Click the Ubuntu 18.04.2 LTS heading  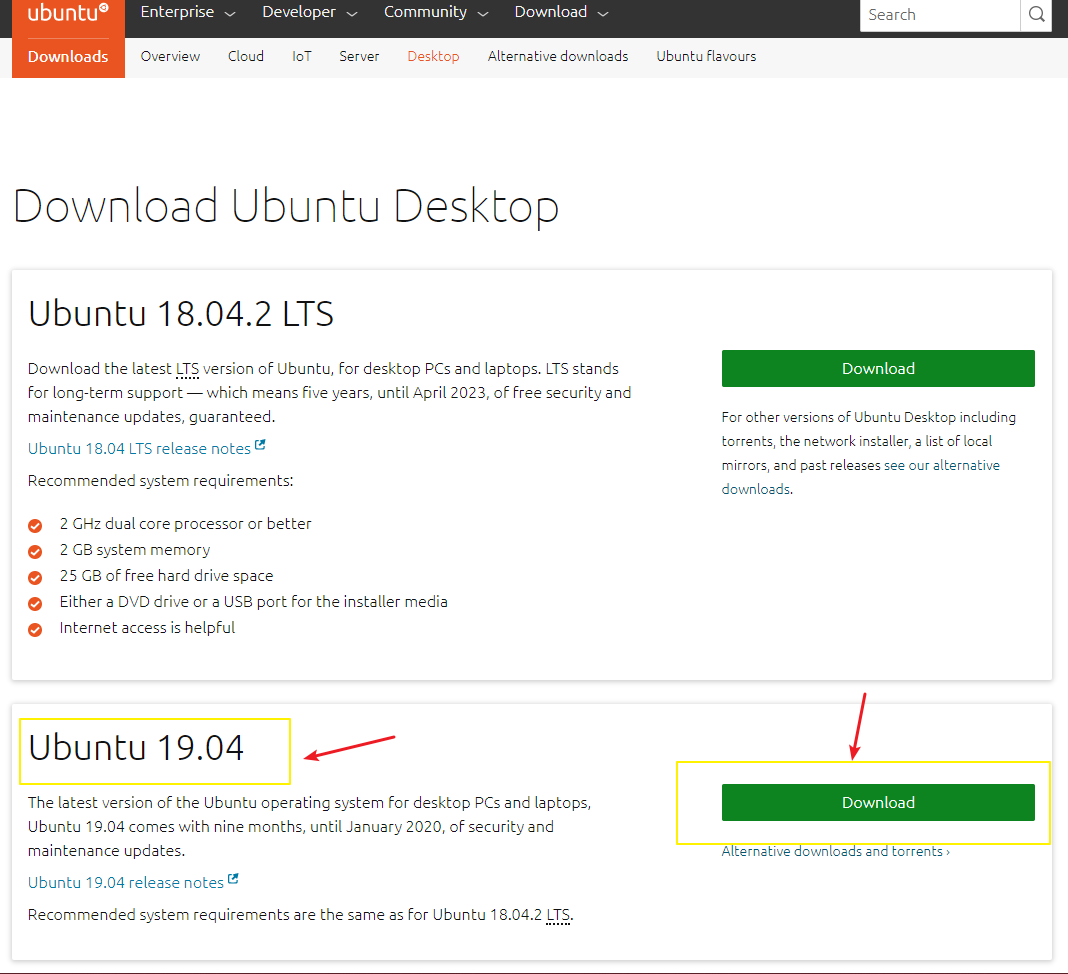(180, 313)
